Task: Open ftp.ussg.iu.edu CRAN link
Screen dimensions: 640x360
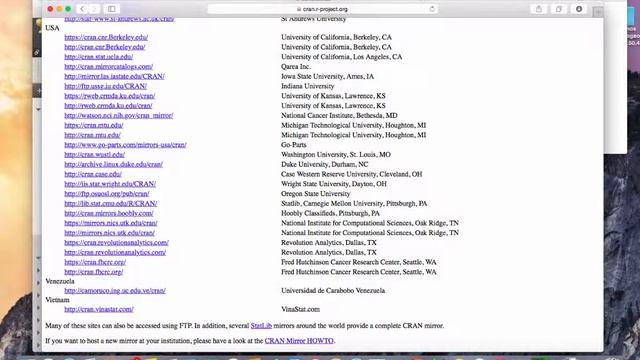Action: pos(106,86)
